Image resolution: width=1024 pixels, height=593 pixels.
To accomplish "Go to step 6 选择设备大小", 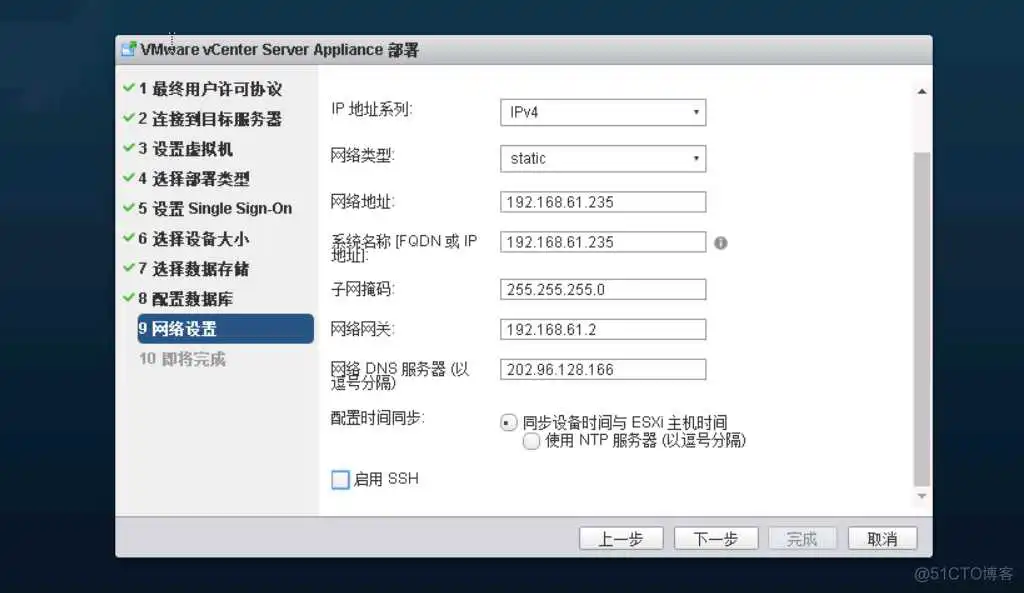I will click(x=194, y=239).
